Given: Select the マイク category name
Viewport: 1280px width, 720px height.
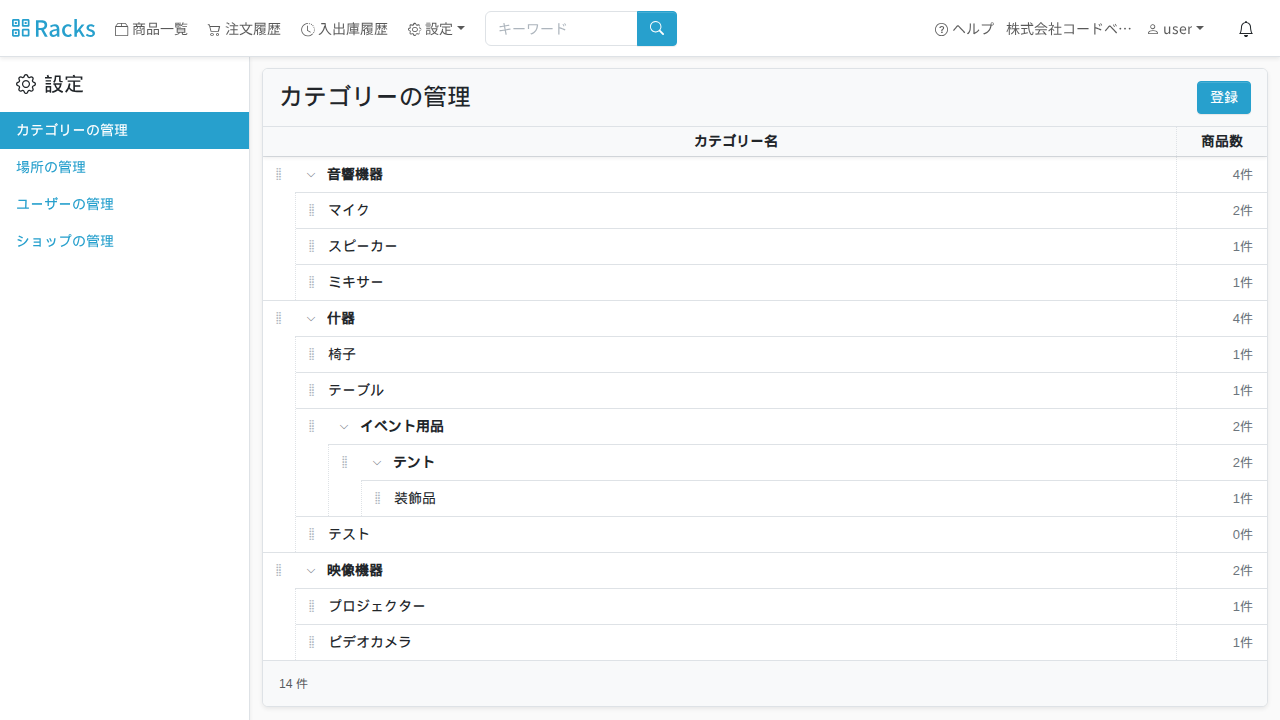Looking at the screenshot, I should click(x=349, y=210).
